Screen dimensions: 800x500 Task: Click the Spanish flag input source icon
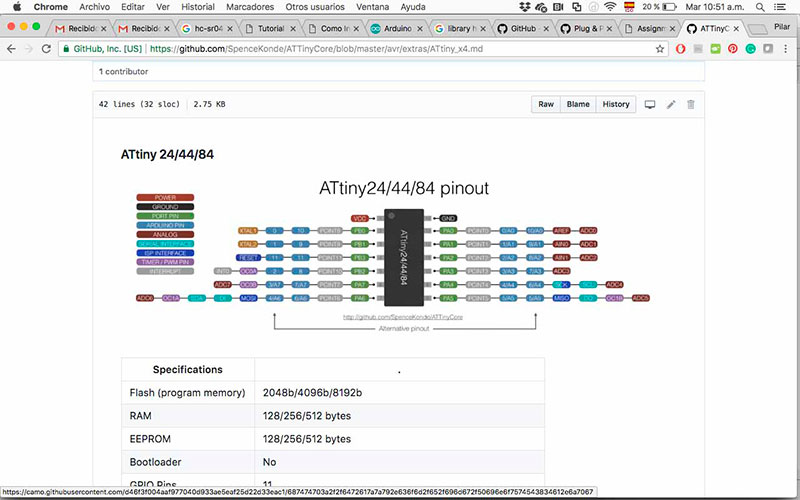(629, 7)
